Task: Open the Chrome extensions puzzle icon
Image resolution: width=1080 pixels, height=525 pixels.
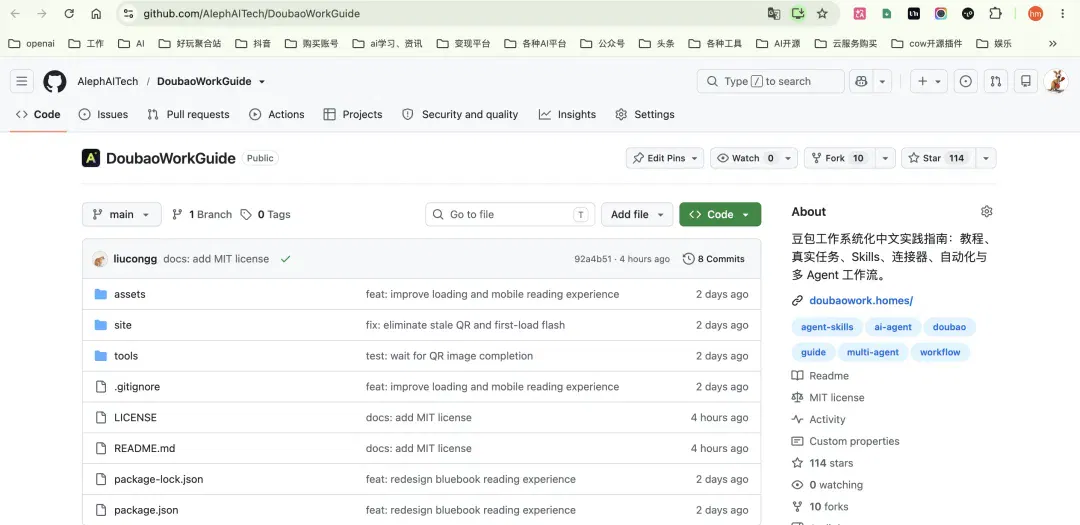Action: [x=995, y=14]
